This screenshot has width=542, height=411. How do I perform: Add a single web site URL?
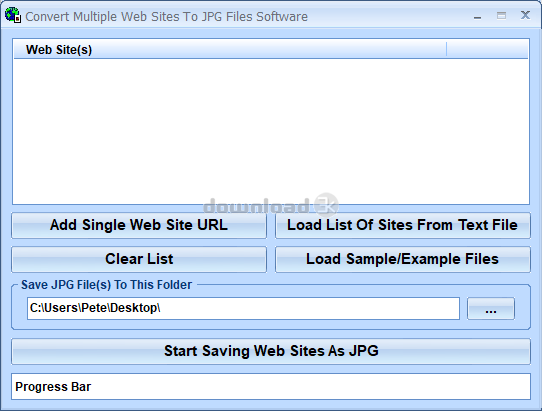(139, 225)
